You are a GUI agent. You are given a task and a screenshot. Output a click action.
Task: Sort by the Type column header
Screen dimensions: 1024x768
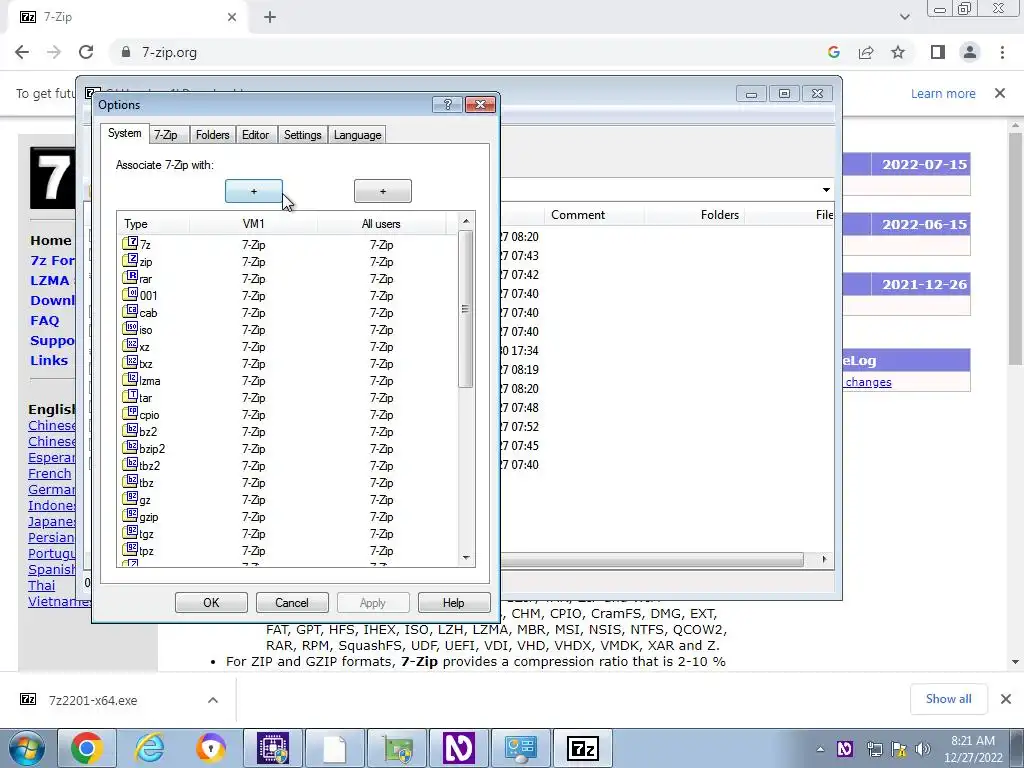[x=154, y=223]
